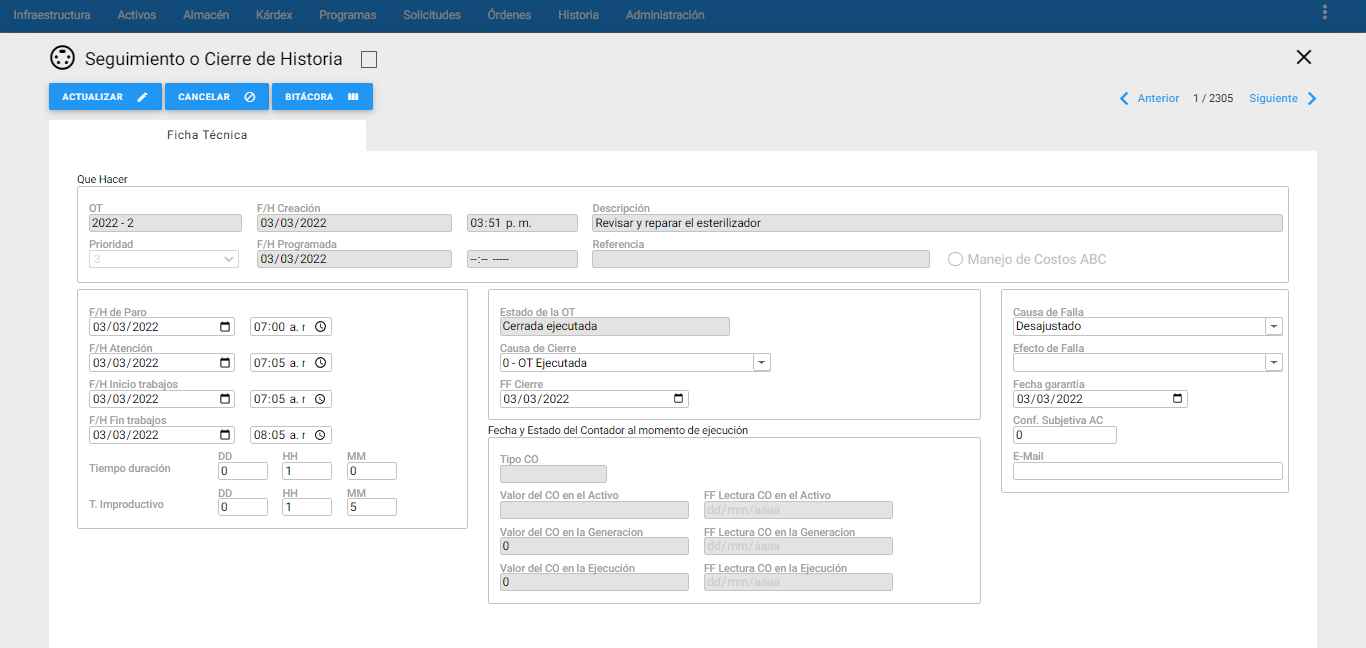Open the Programas menu
The width and height of the screenshot is (1366, 648).
(x=348, y=15)
